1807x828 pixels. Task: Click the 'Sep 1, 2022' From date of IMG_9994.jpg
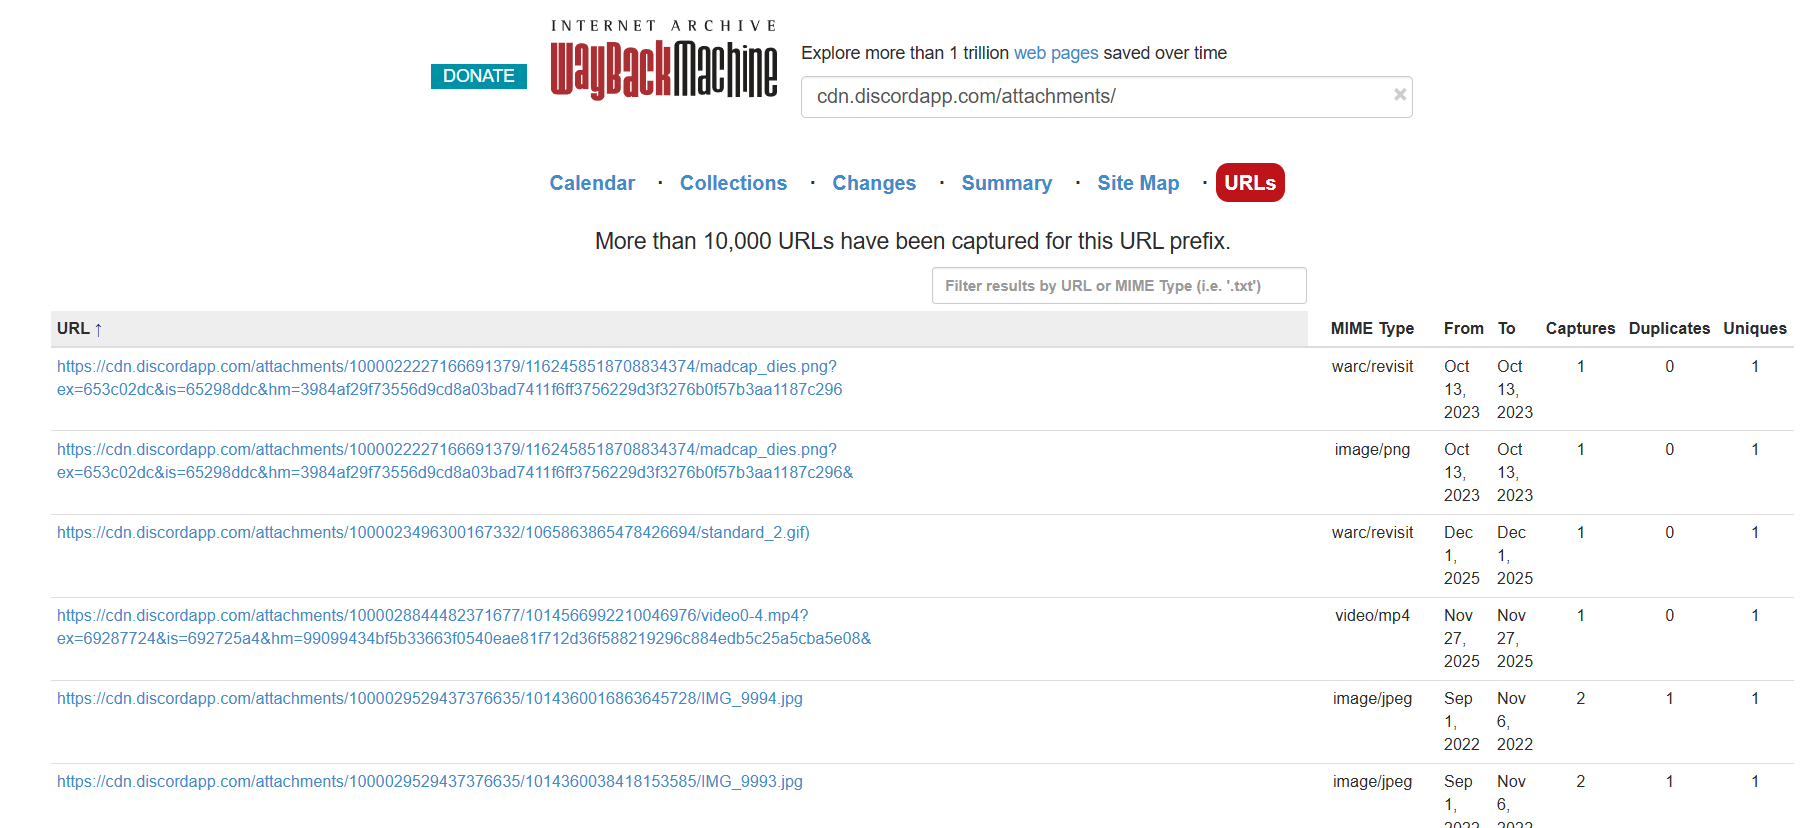pos(1461,722)
